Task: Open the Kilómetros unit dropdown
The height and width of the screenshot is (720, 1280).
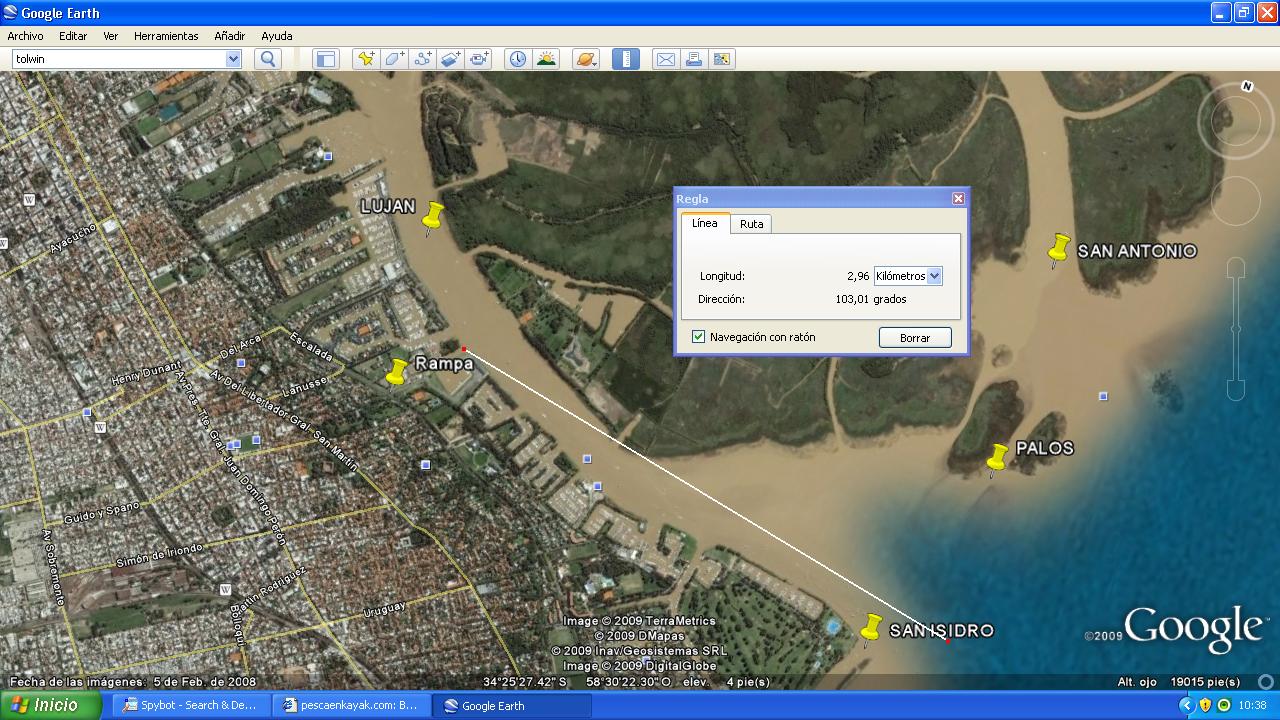Action: [908, 276]
